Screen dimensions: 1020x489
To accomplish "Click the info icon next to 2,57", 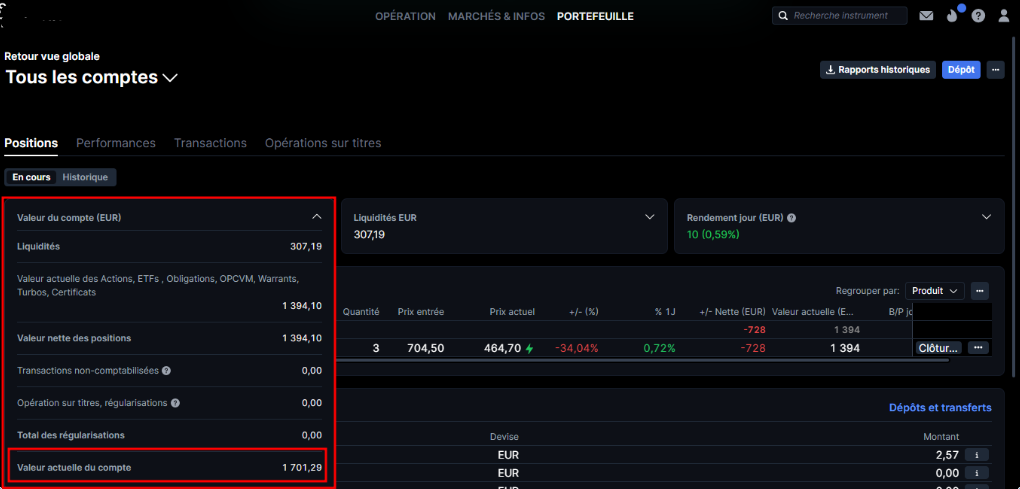I will [975, 455].
